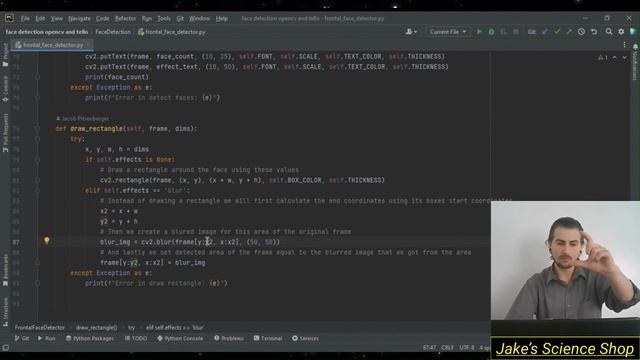Open the View menu
This screenshot has width=640, height=360.
(x=56, y=18)
